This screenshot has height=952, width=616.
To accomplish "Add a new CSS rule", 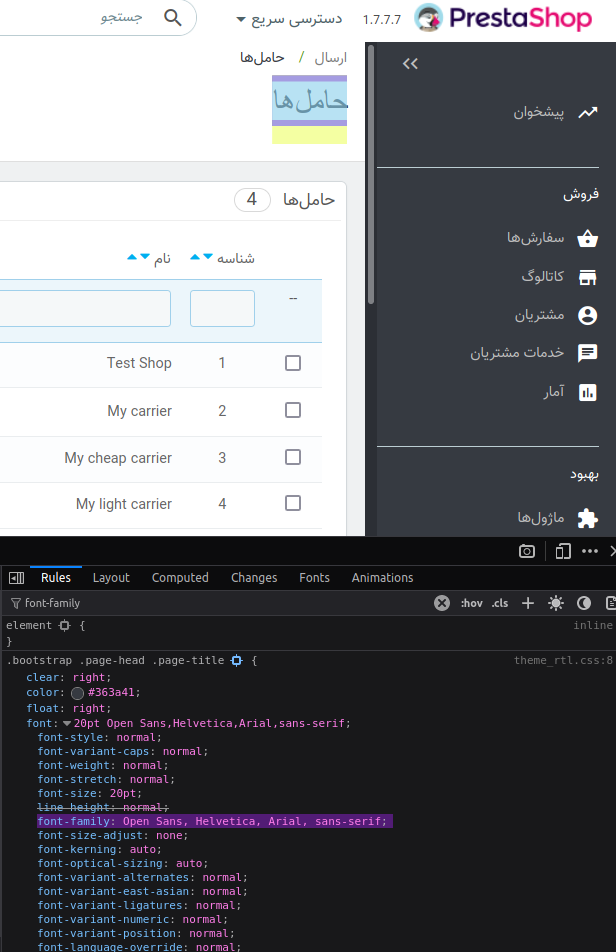I will click(528, 603).
